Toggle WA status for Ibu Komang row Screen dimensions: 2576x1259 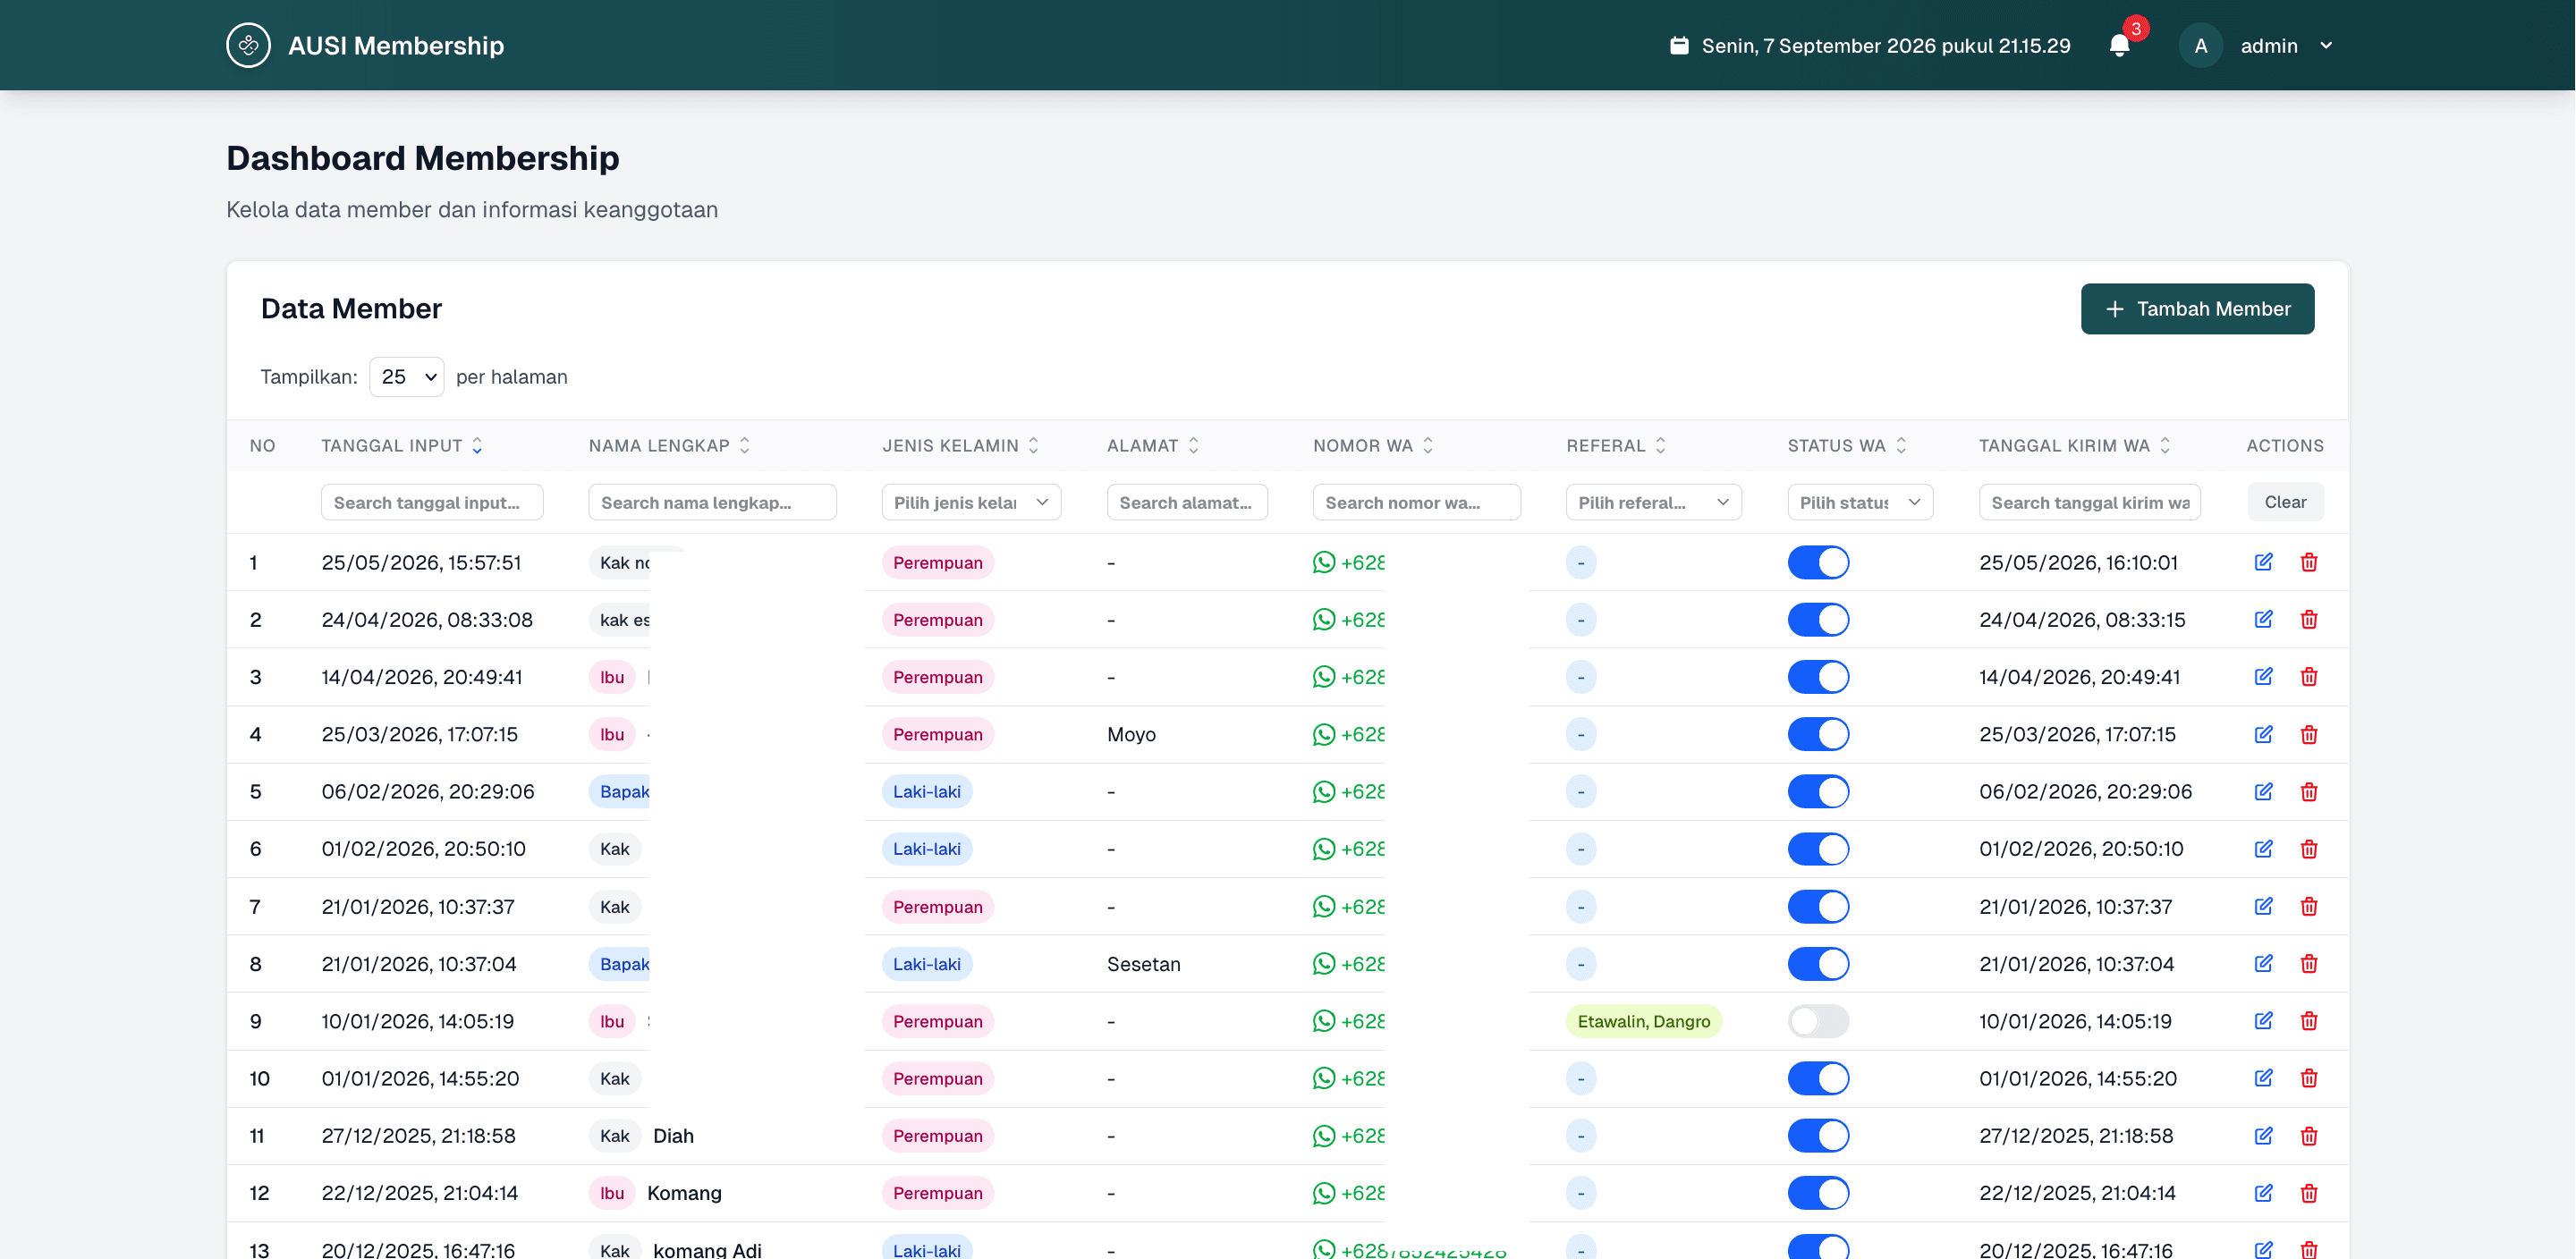tap(1818, 1192)
